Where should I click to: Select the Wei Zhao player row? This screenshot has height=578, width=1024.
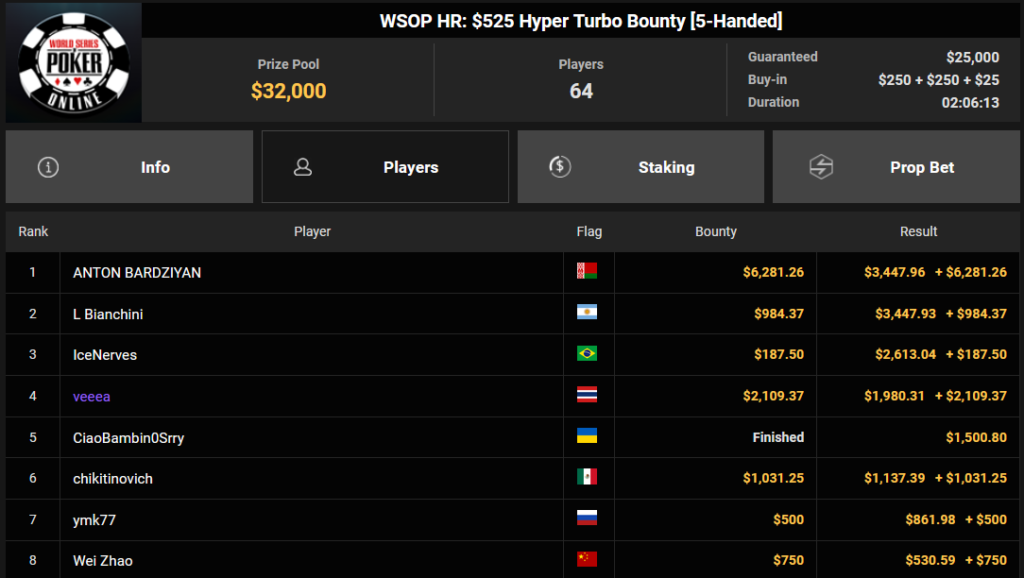pyautogui.click(x=513, y=560)
